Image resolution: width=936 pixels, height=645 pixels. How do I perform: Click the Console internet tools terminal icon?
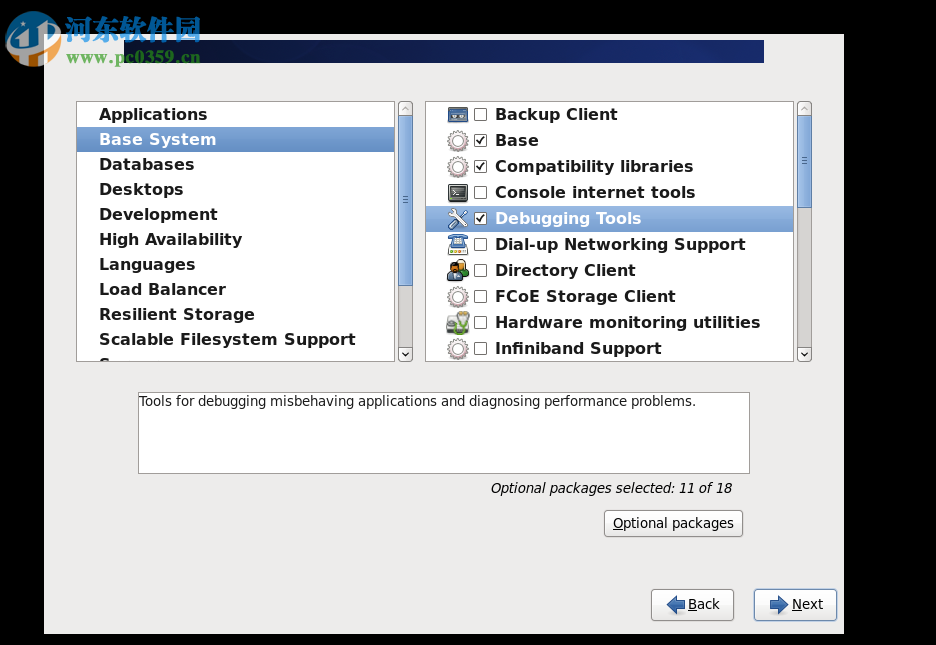click(457, 192)
